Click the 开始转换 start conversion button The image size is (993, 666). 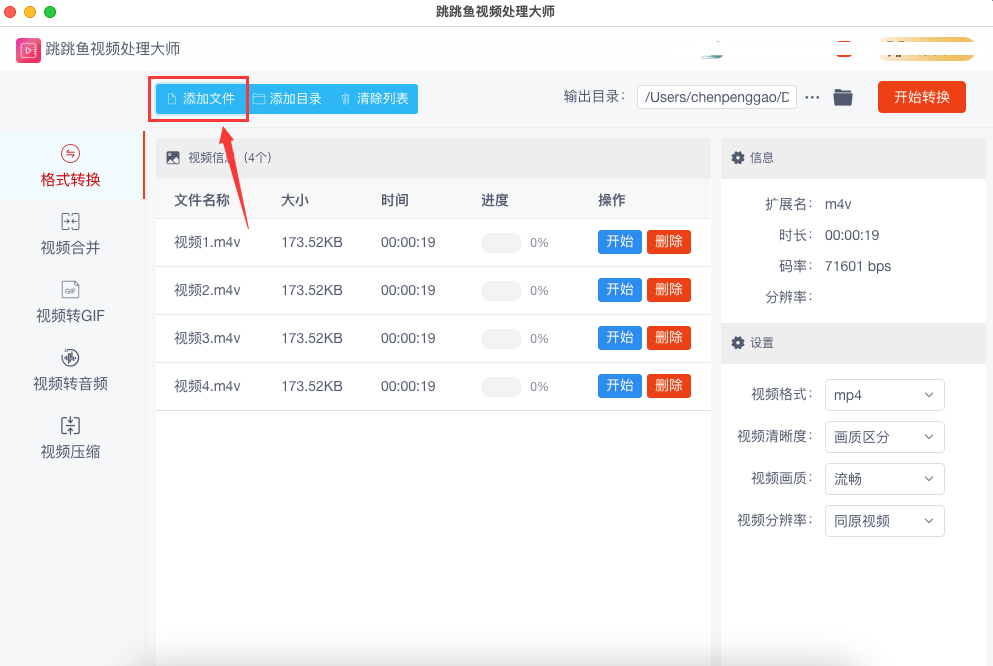pyautogui.click(x=921, y=97)
